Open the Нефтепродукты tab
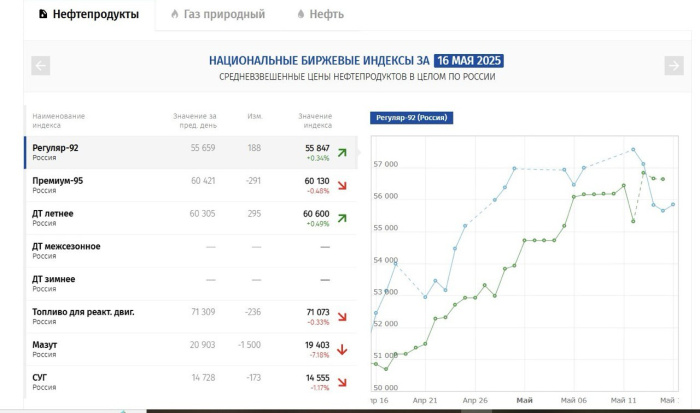The width and height of the screenshot is (700, 413). (x=88, y=14)
